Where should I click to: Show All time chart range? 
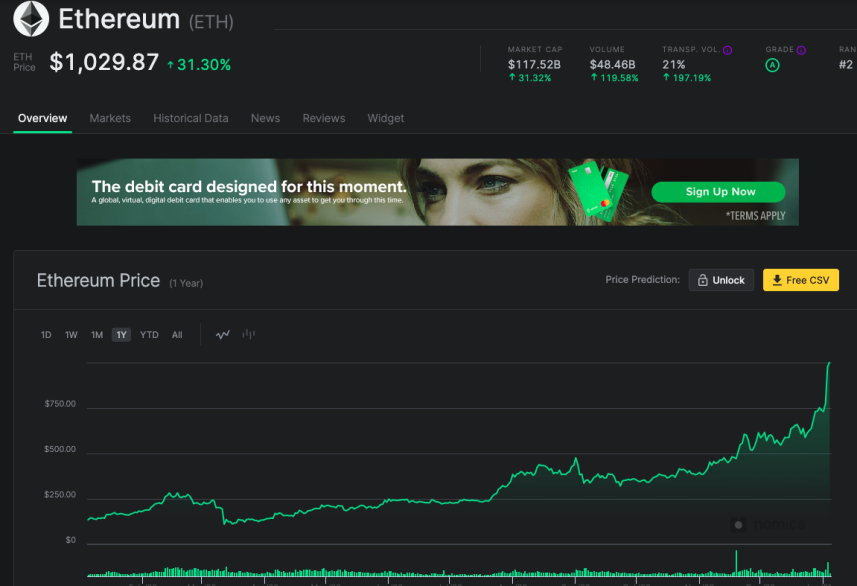[177, 335]
